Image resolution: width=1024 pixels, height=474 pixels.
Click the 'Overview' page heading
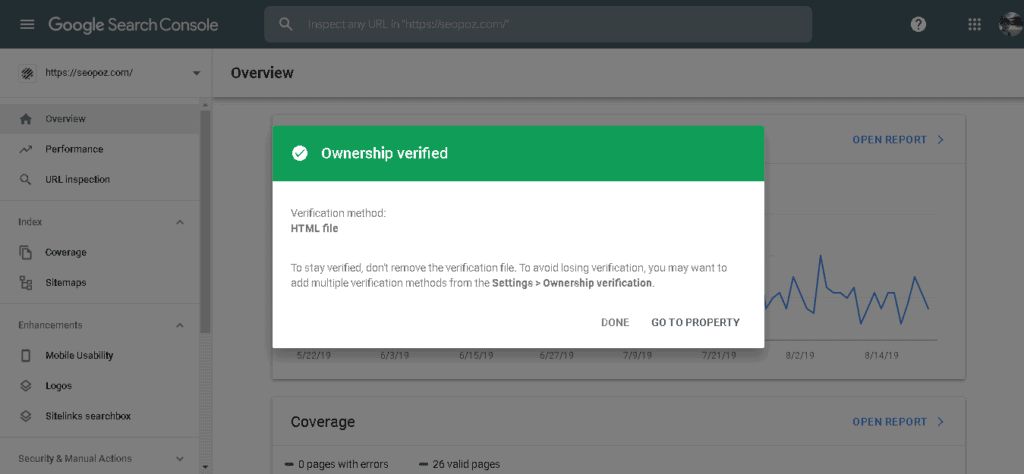click(x=262, y=73)
